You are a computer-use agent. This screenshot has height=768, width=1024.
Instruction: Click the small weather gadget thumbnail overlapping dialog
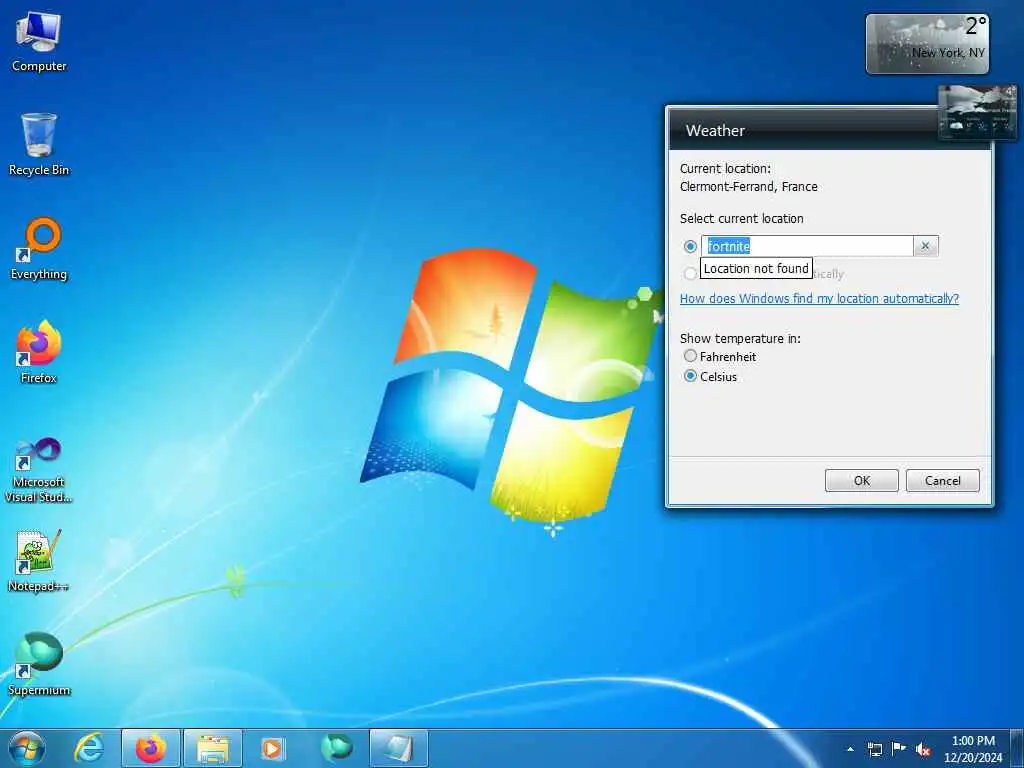[977, 112]
